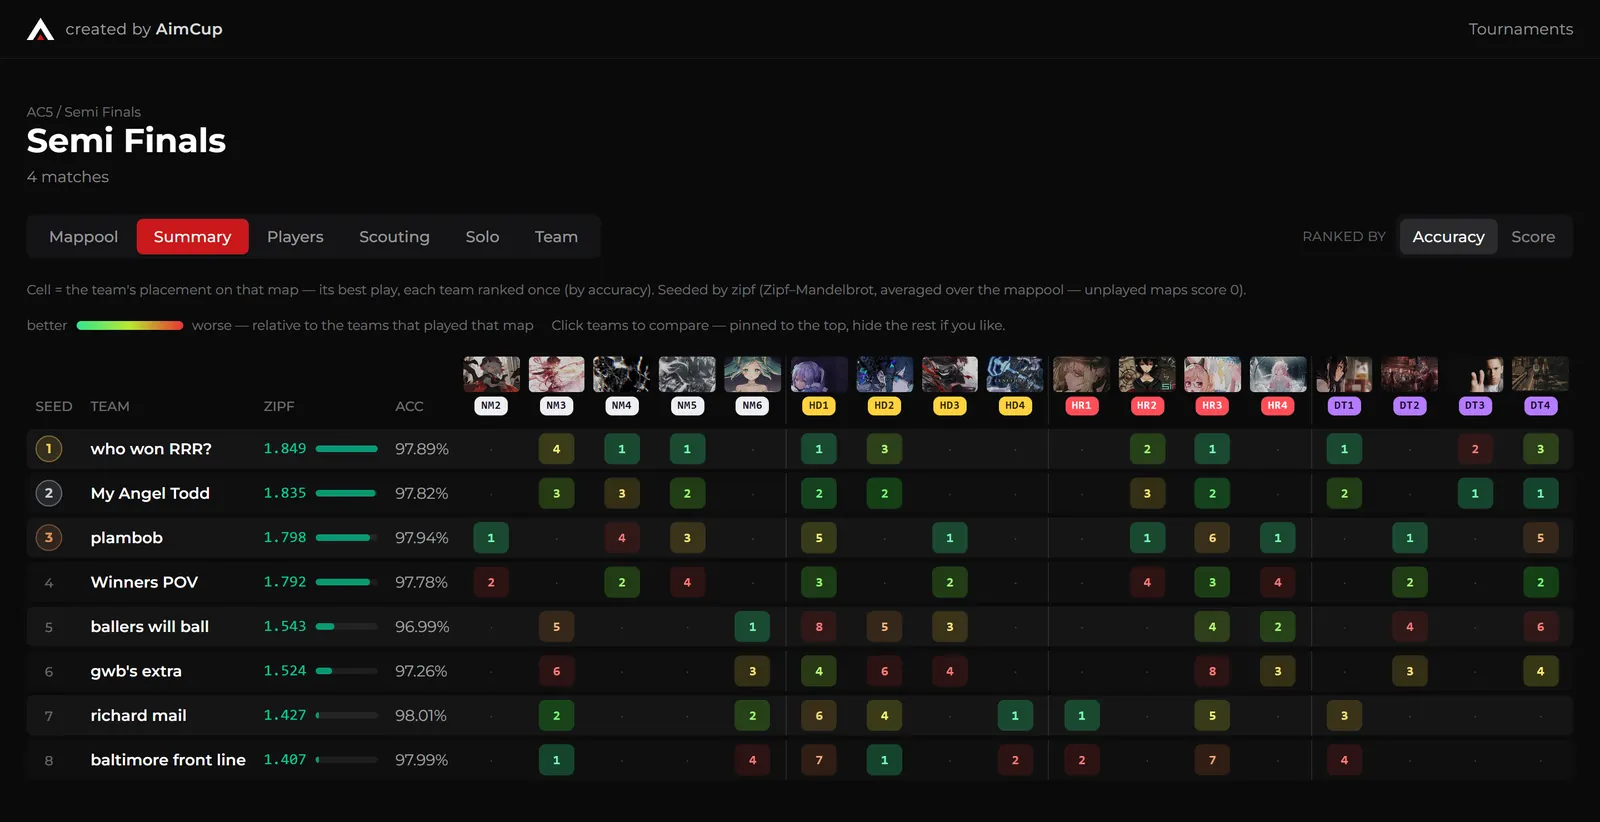Select the HR4 map badge

point(1277,406)
